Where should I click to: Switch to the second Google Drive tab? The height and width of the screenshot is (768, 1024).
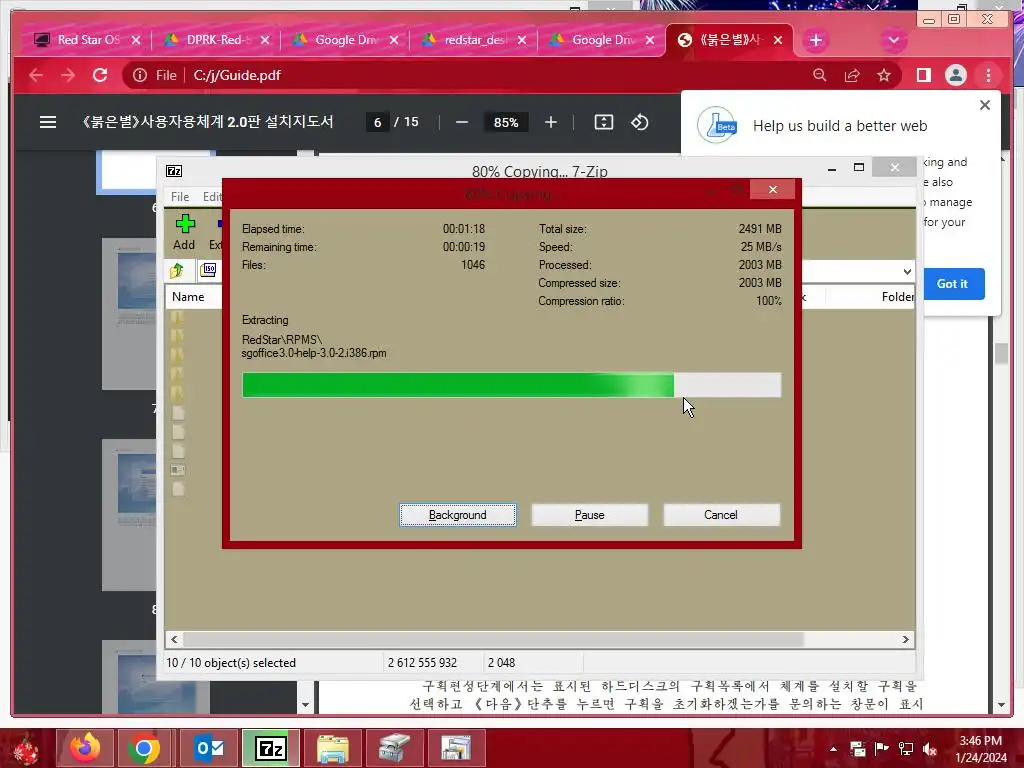[602, 40]
